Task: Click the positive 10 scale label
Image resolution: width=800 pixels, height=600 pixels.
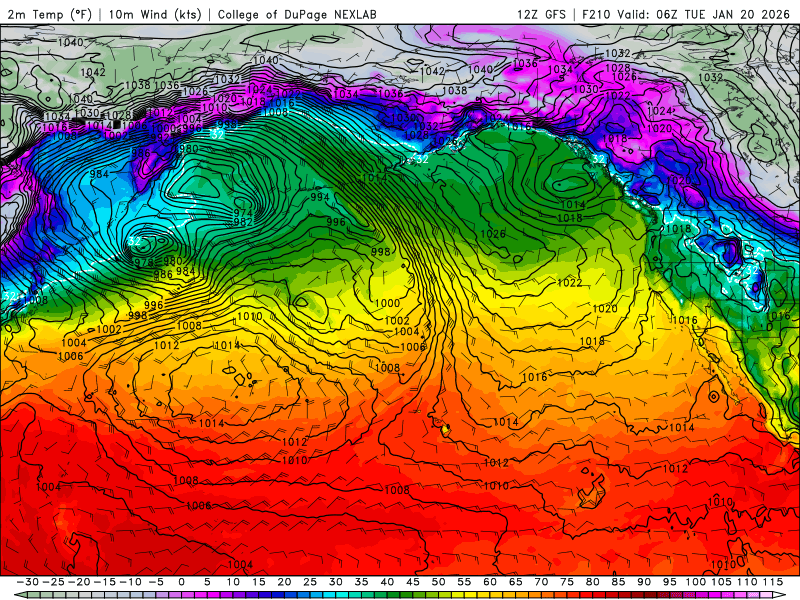Action: (x=233, y=582)
